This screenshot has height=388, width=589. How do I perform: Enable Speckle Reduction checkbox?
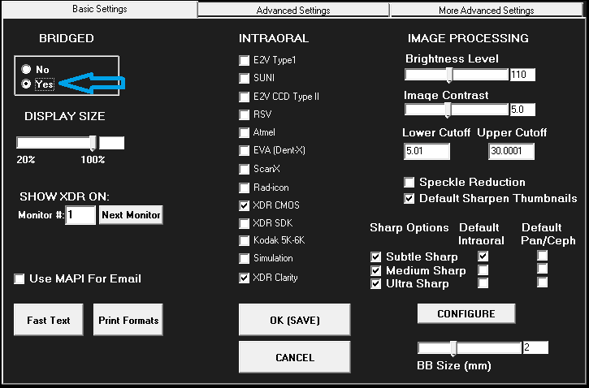409,183
